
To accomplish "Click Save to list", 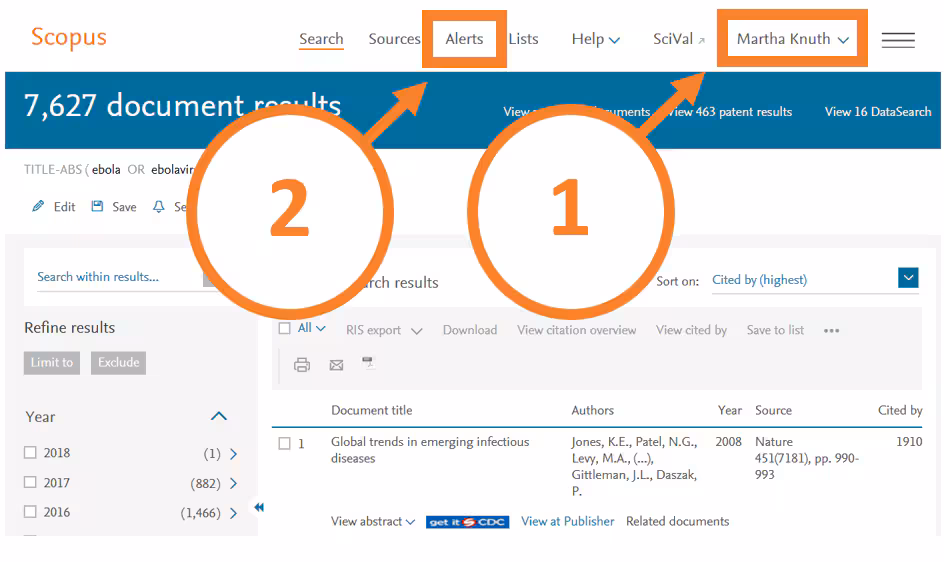I will point(775,330).
